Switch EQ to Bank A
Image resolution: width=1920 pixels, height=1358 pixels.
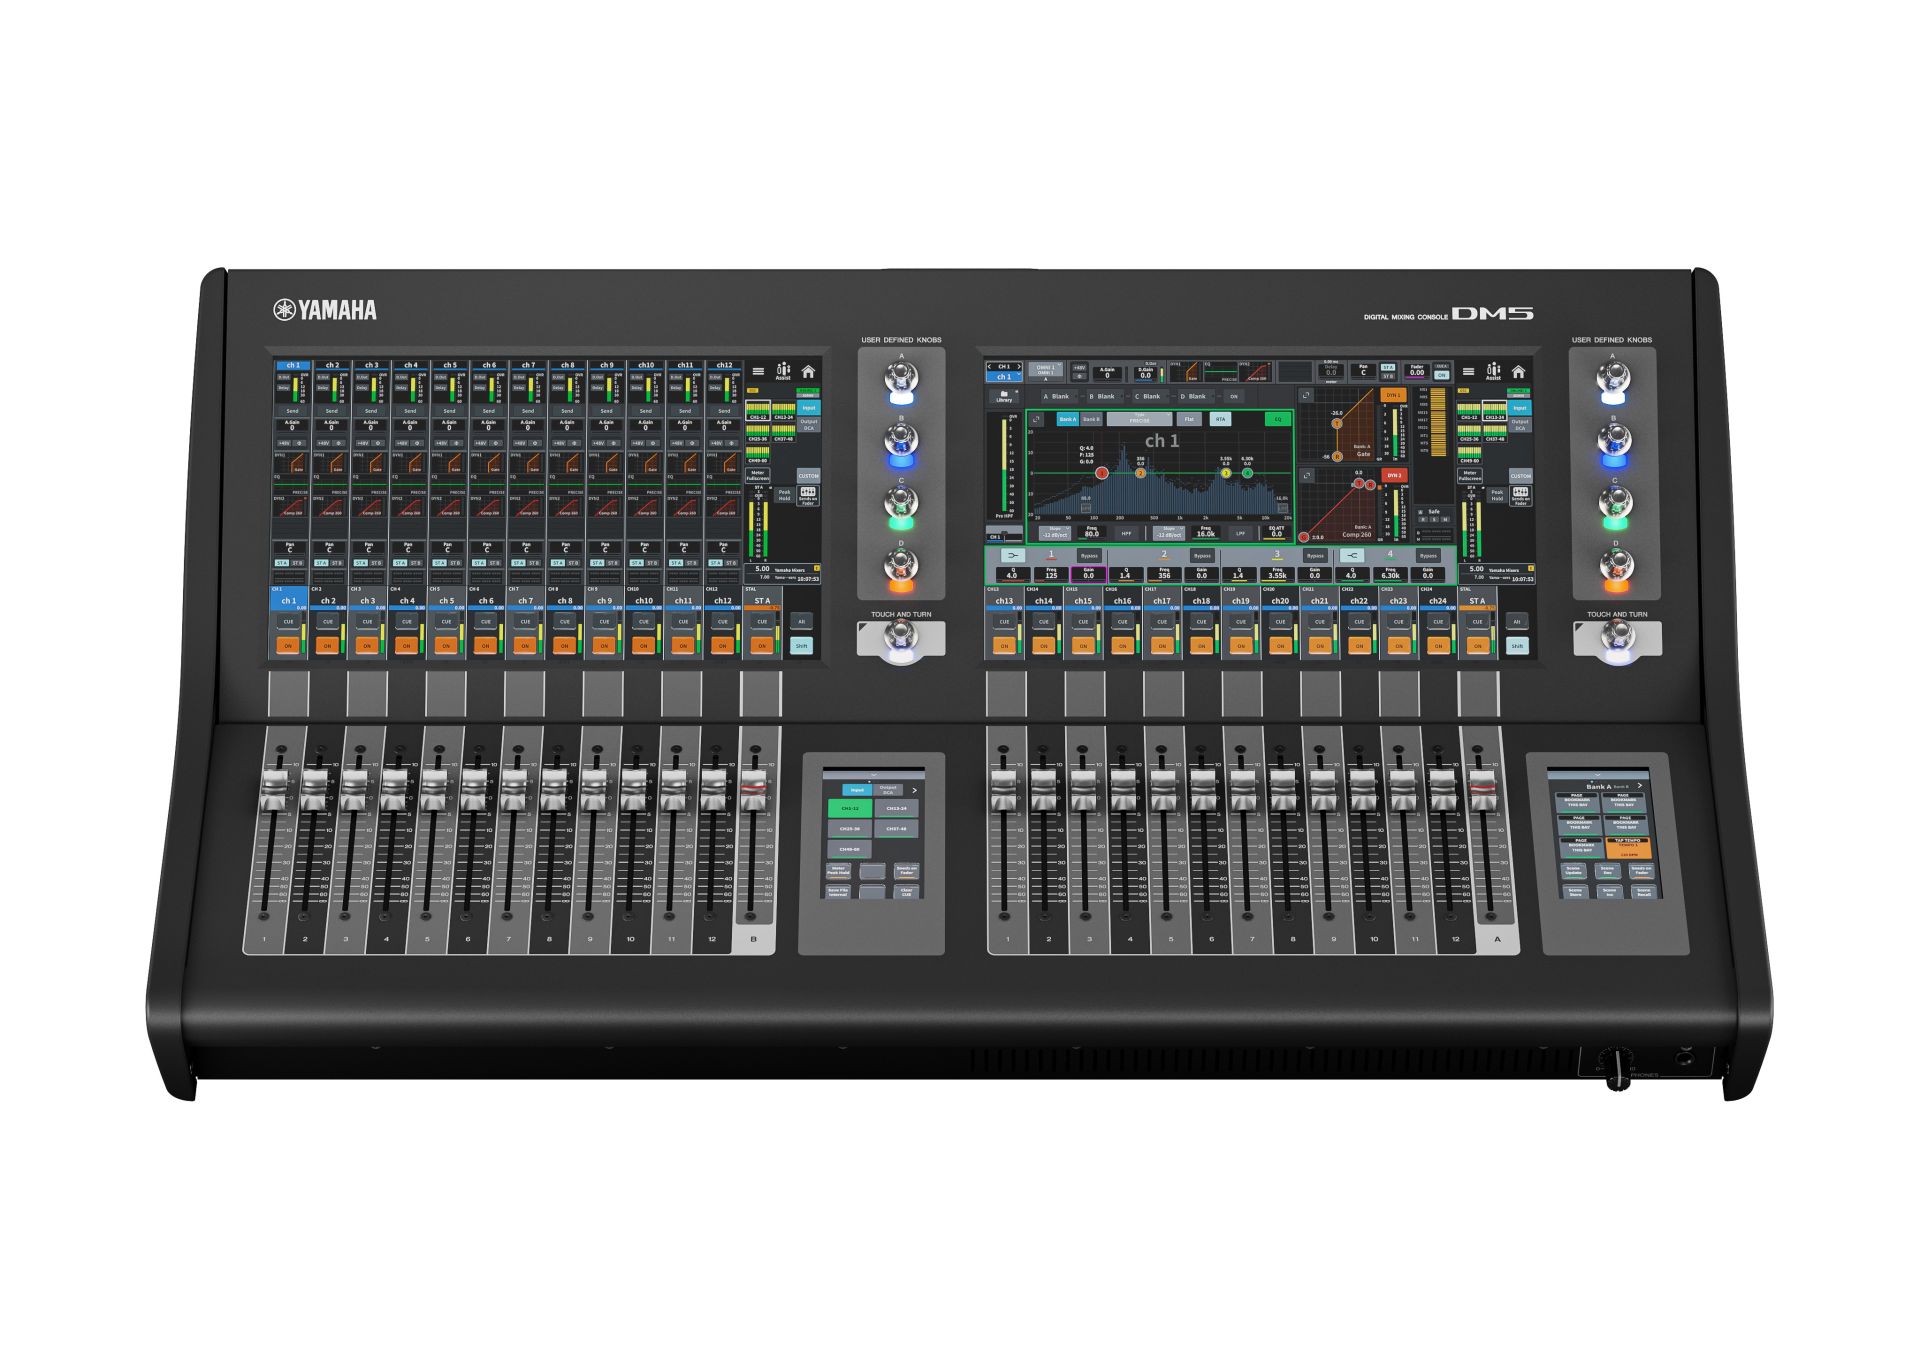1068,419
